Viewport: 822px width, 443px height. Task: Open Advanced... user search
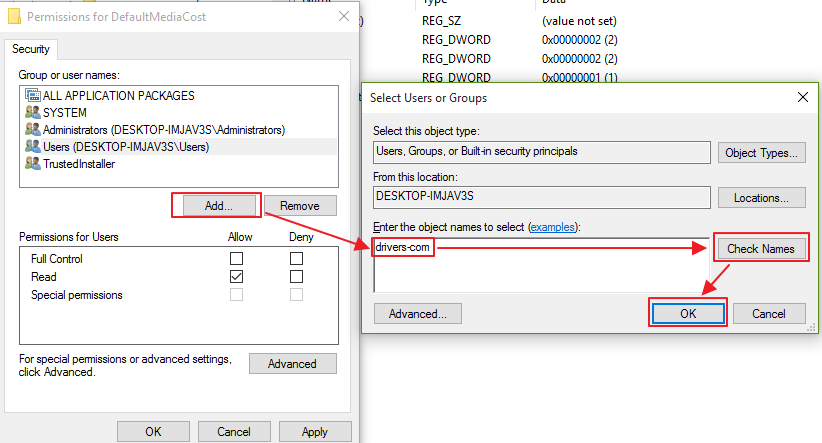418,314
